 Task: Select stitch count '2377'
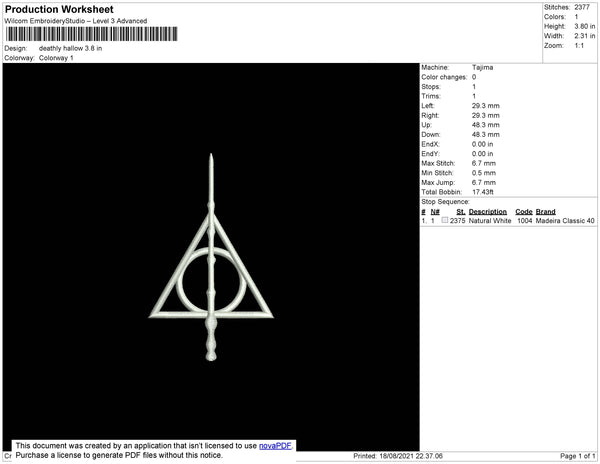click(x=582, y=7)
